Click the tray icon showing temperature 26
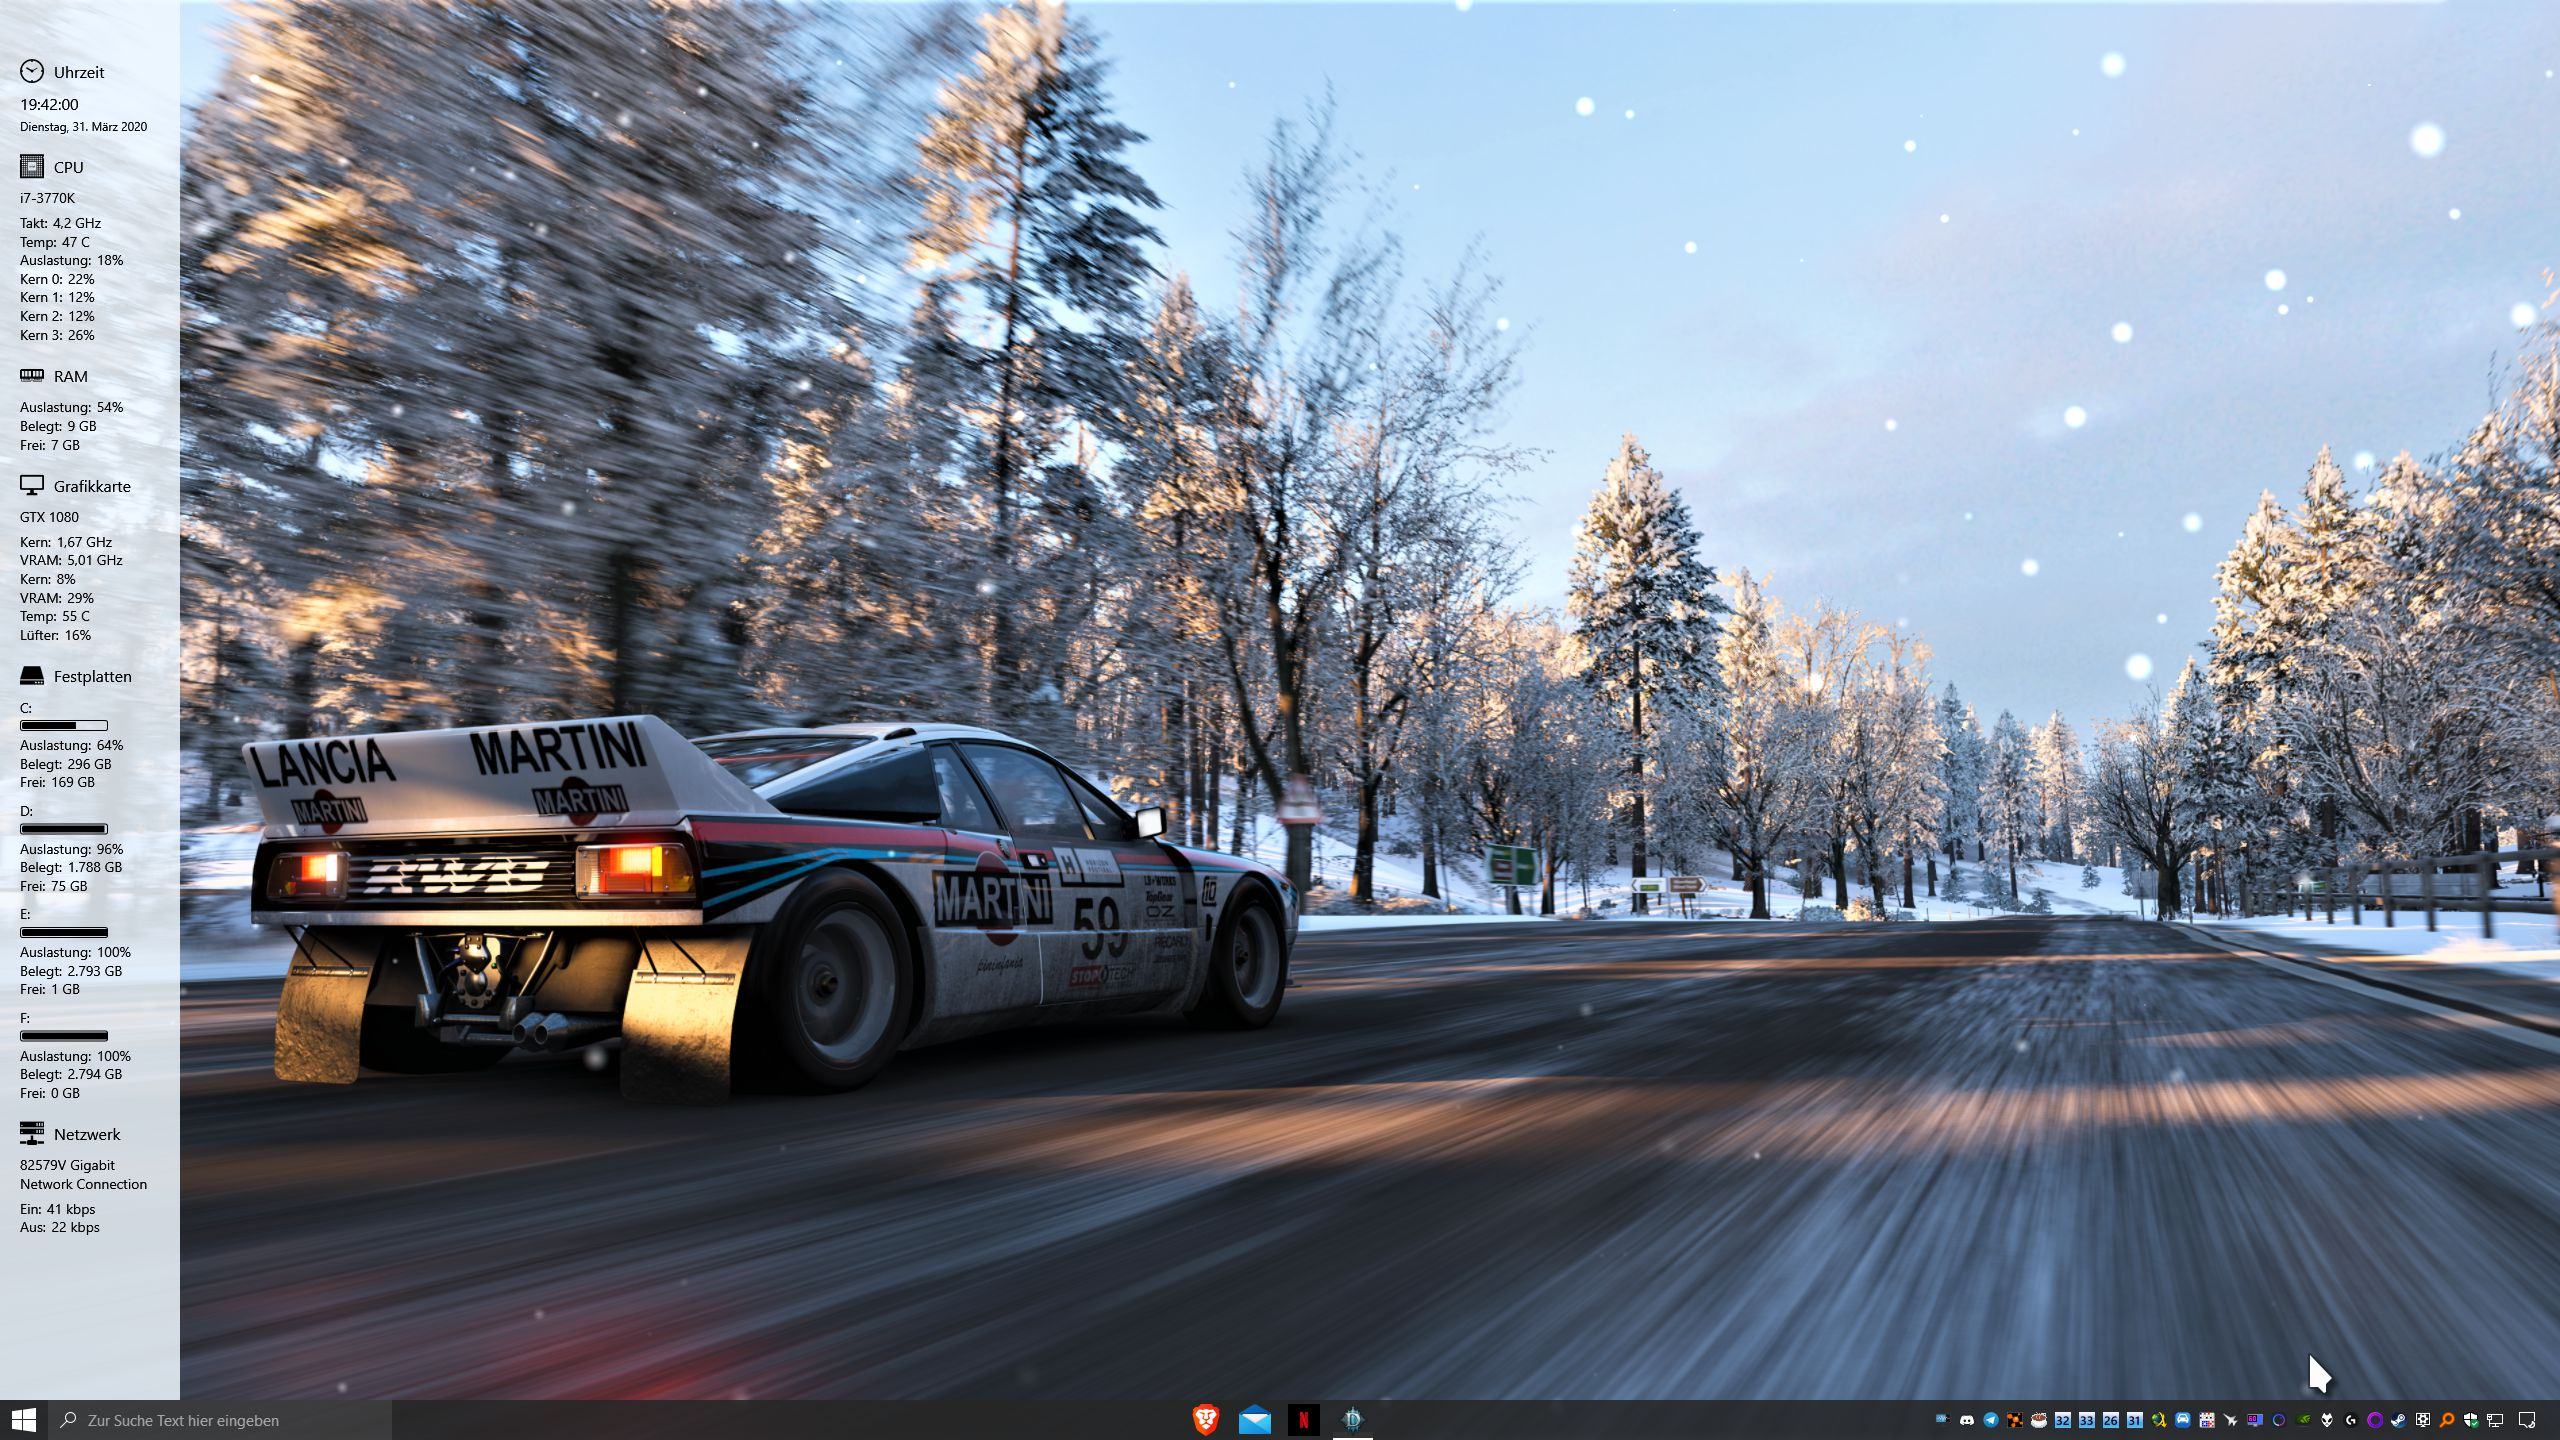The image size is (2560, 1440). 2111,1420
